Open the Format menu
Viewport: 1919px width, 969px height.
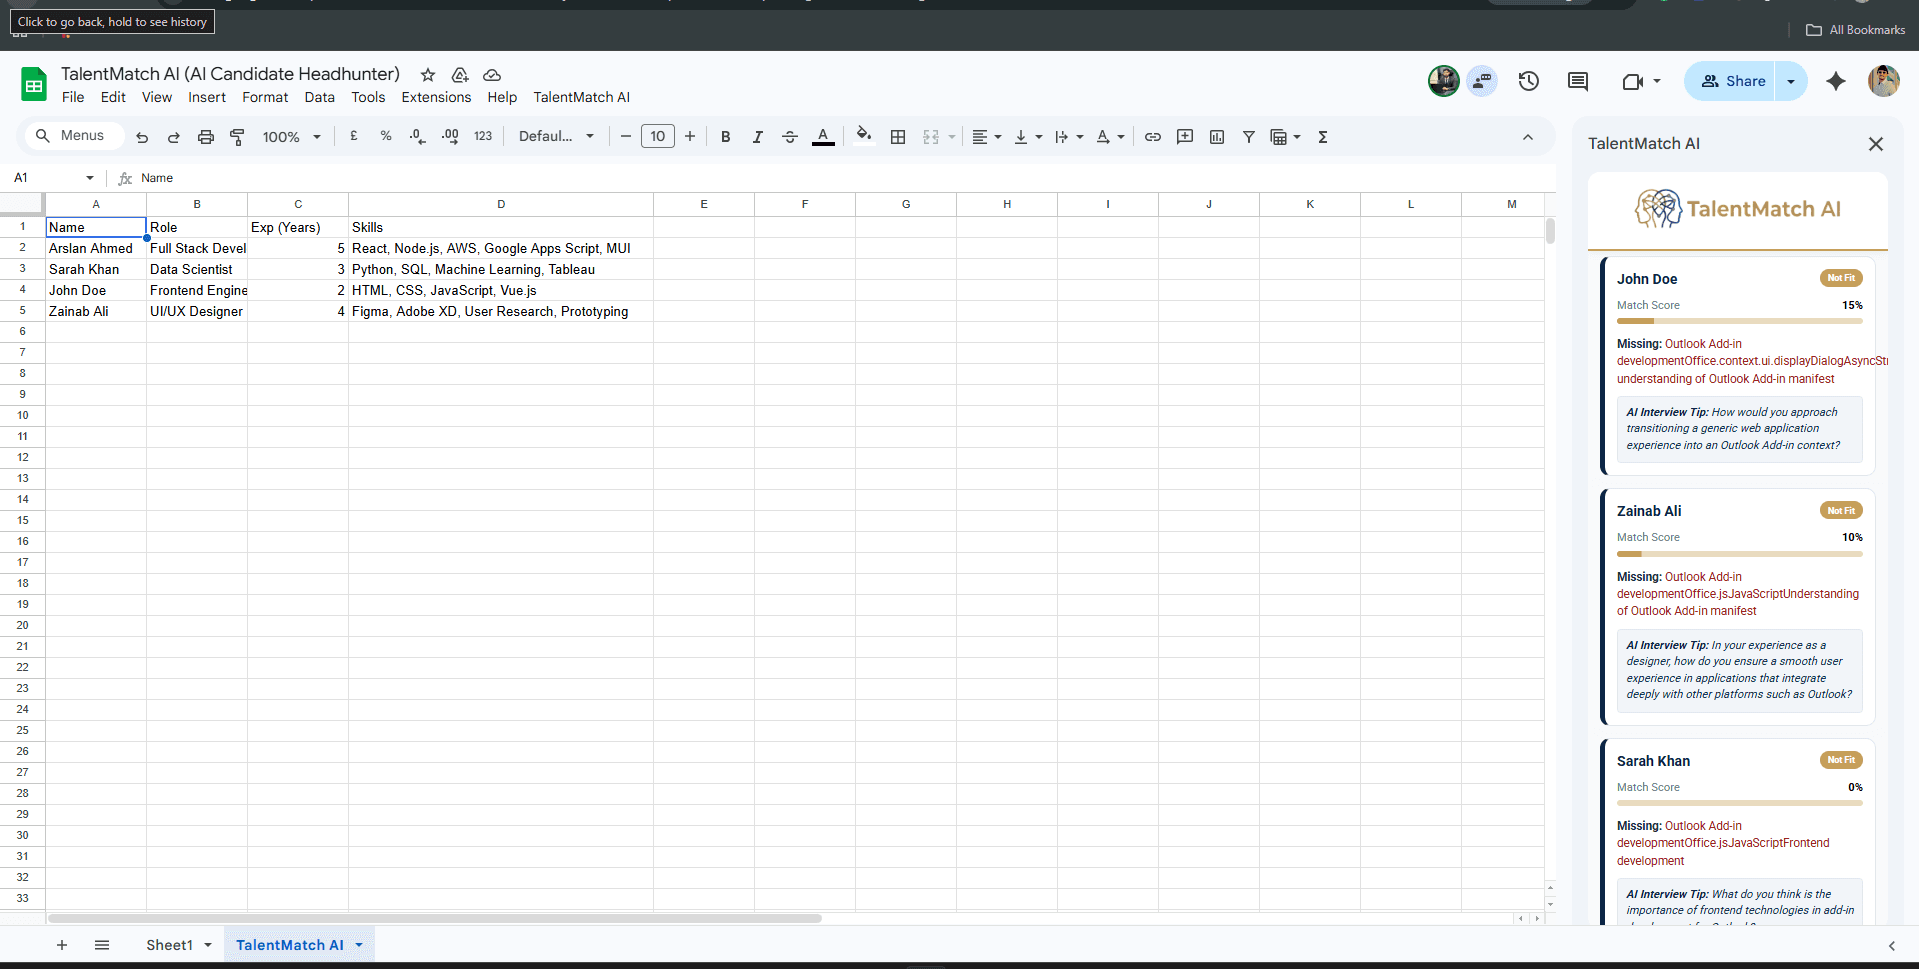tap(265, 97)
